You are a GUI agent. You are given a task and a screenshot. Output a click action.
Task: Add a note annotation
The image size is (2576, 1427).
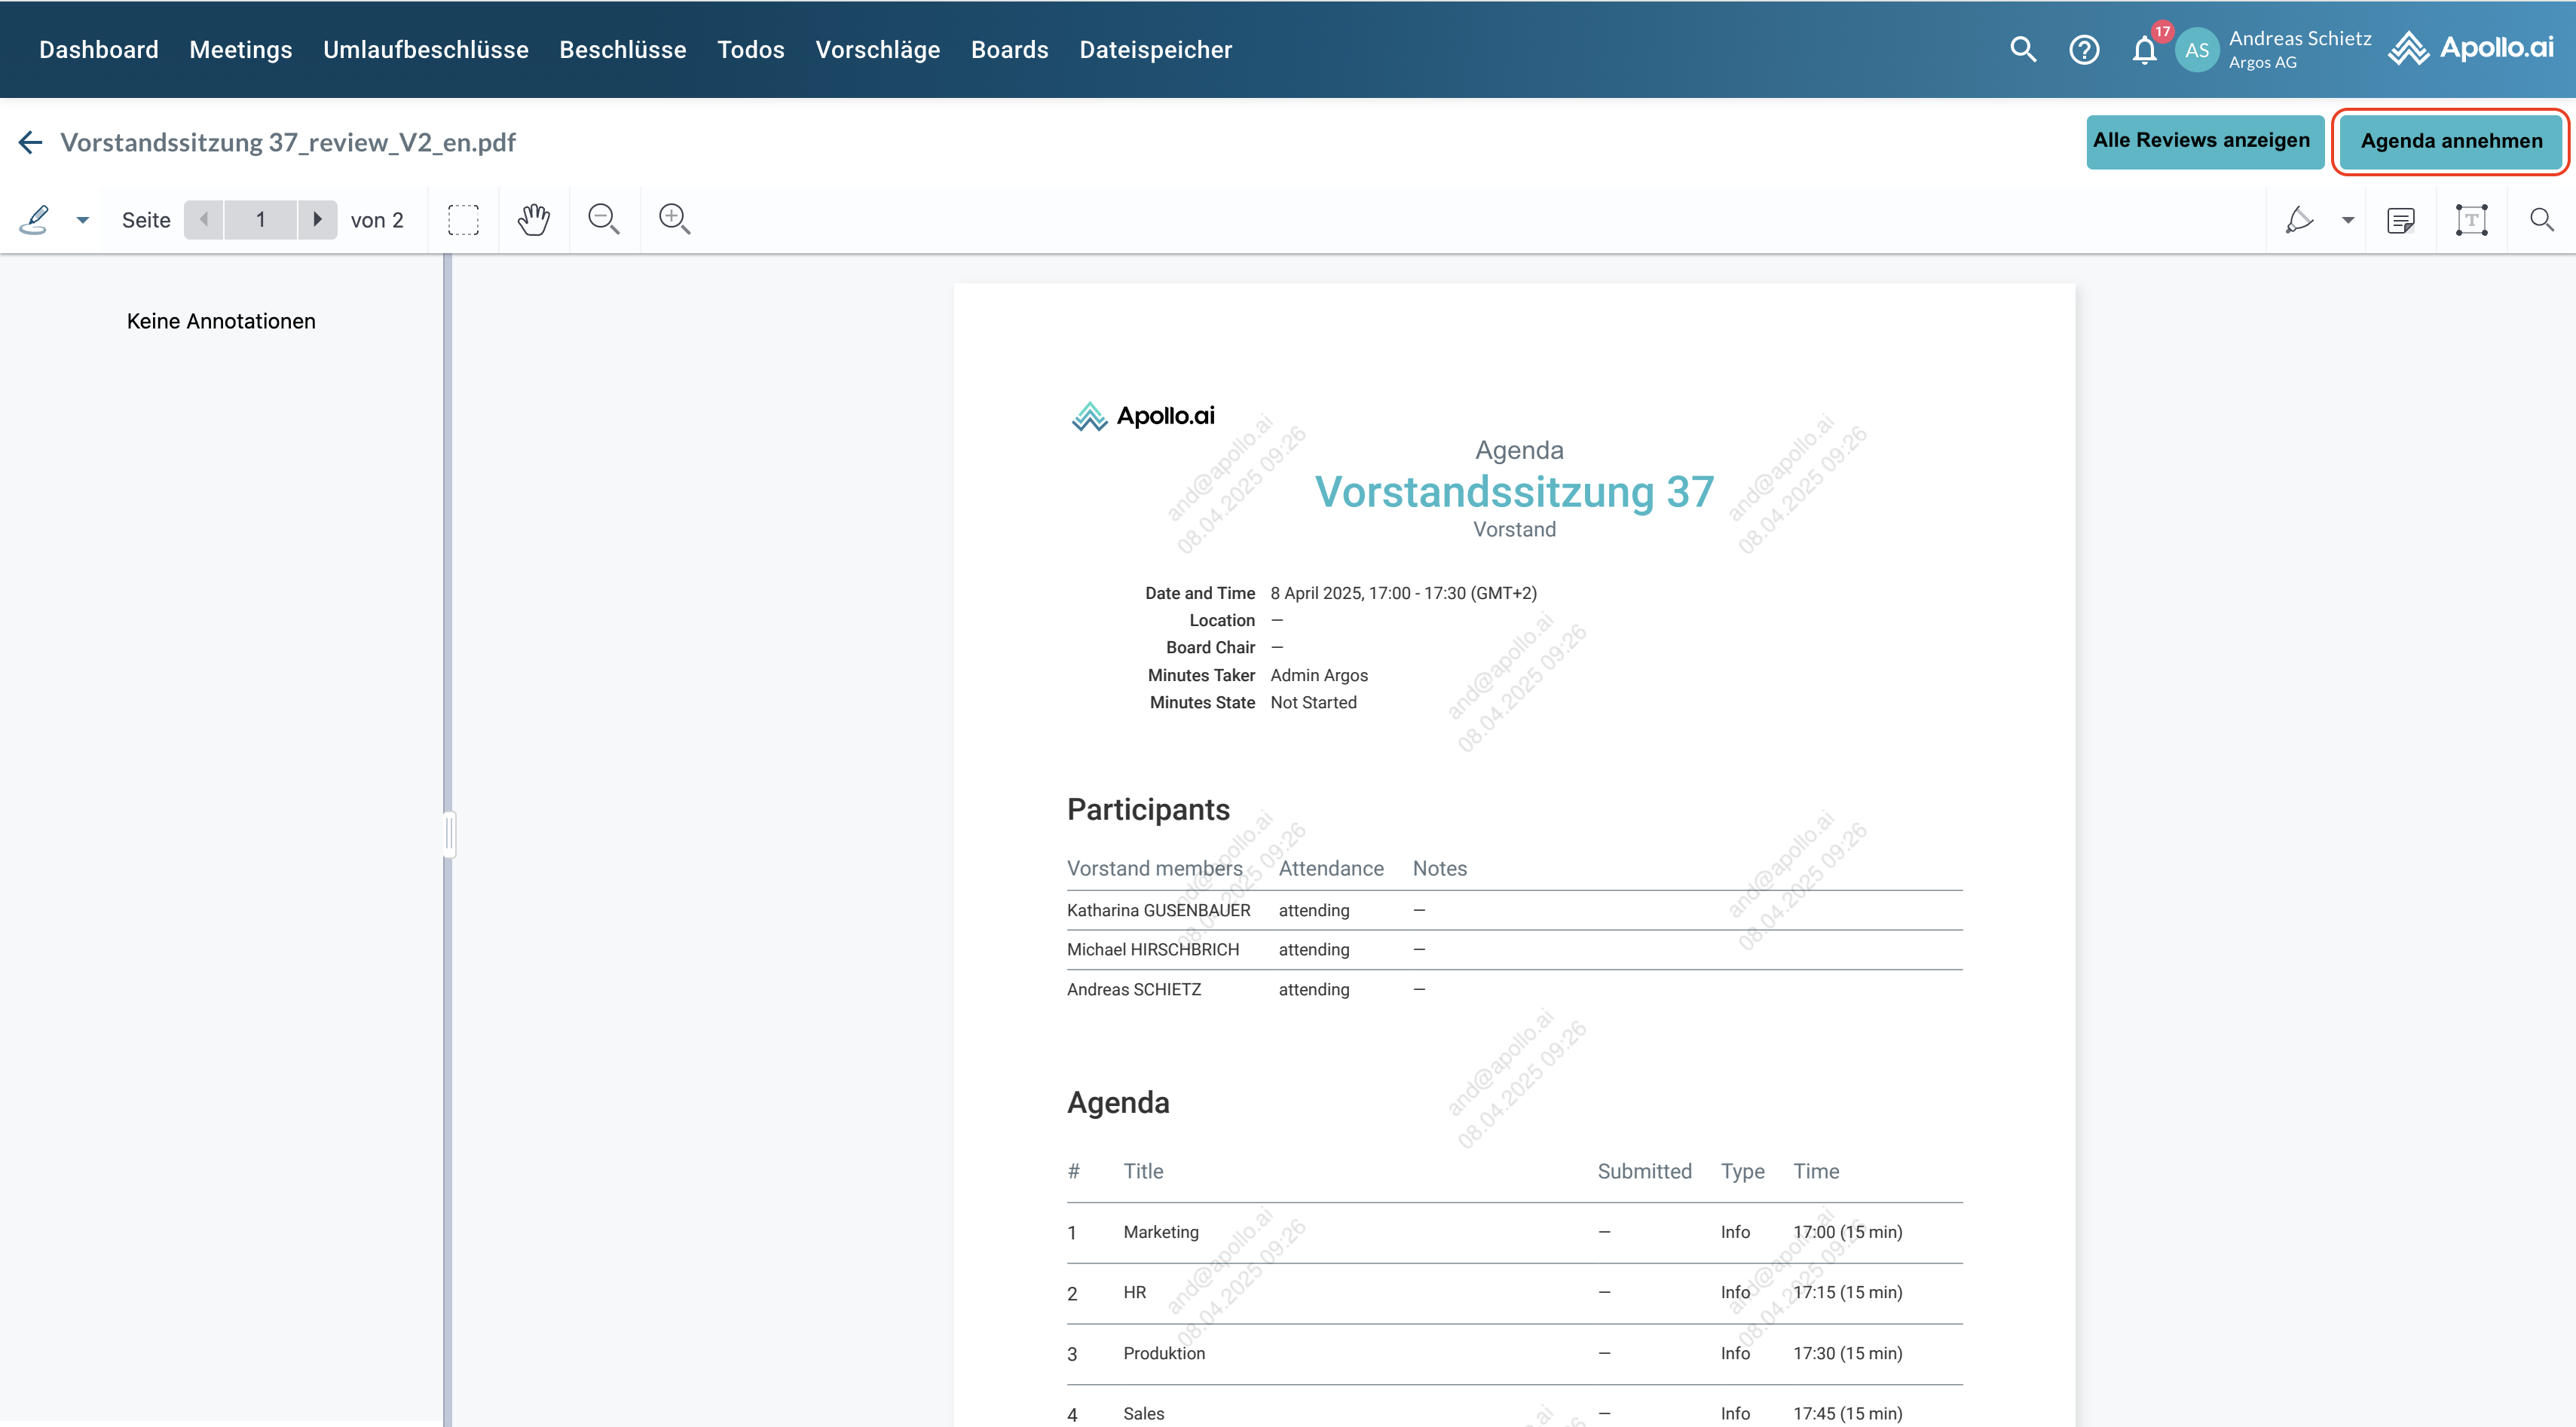(2401, 219)
